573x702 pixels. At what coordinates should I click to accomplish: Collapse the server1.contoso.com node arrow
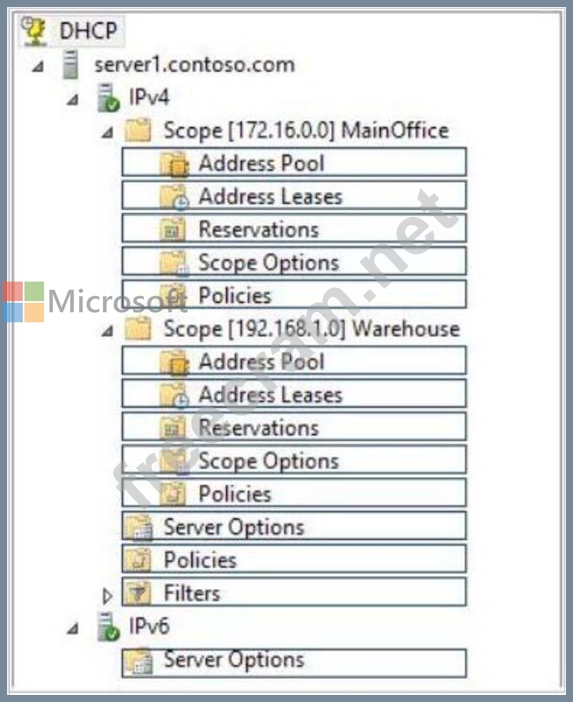click(38, 67)
